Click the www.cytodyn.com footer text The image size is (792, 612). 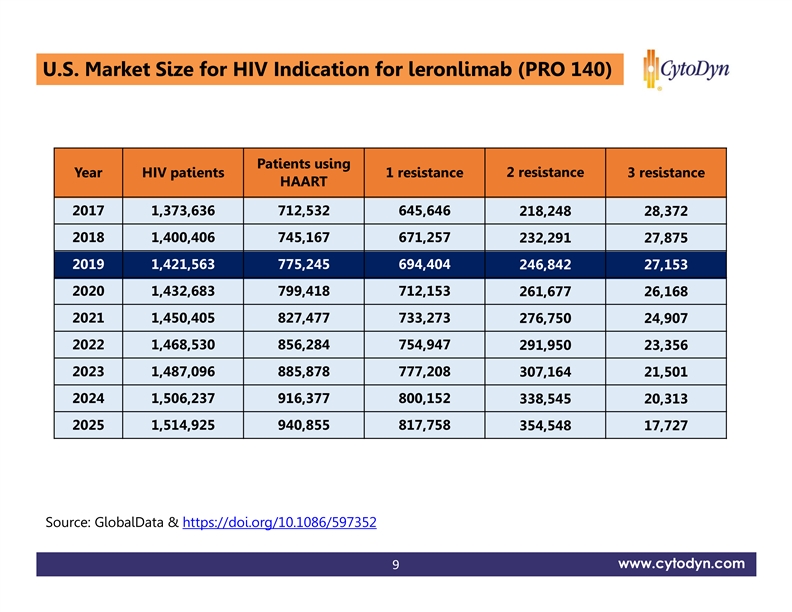(681, 564)
